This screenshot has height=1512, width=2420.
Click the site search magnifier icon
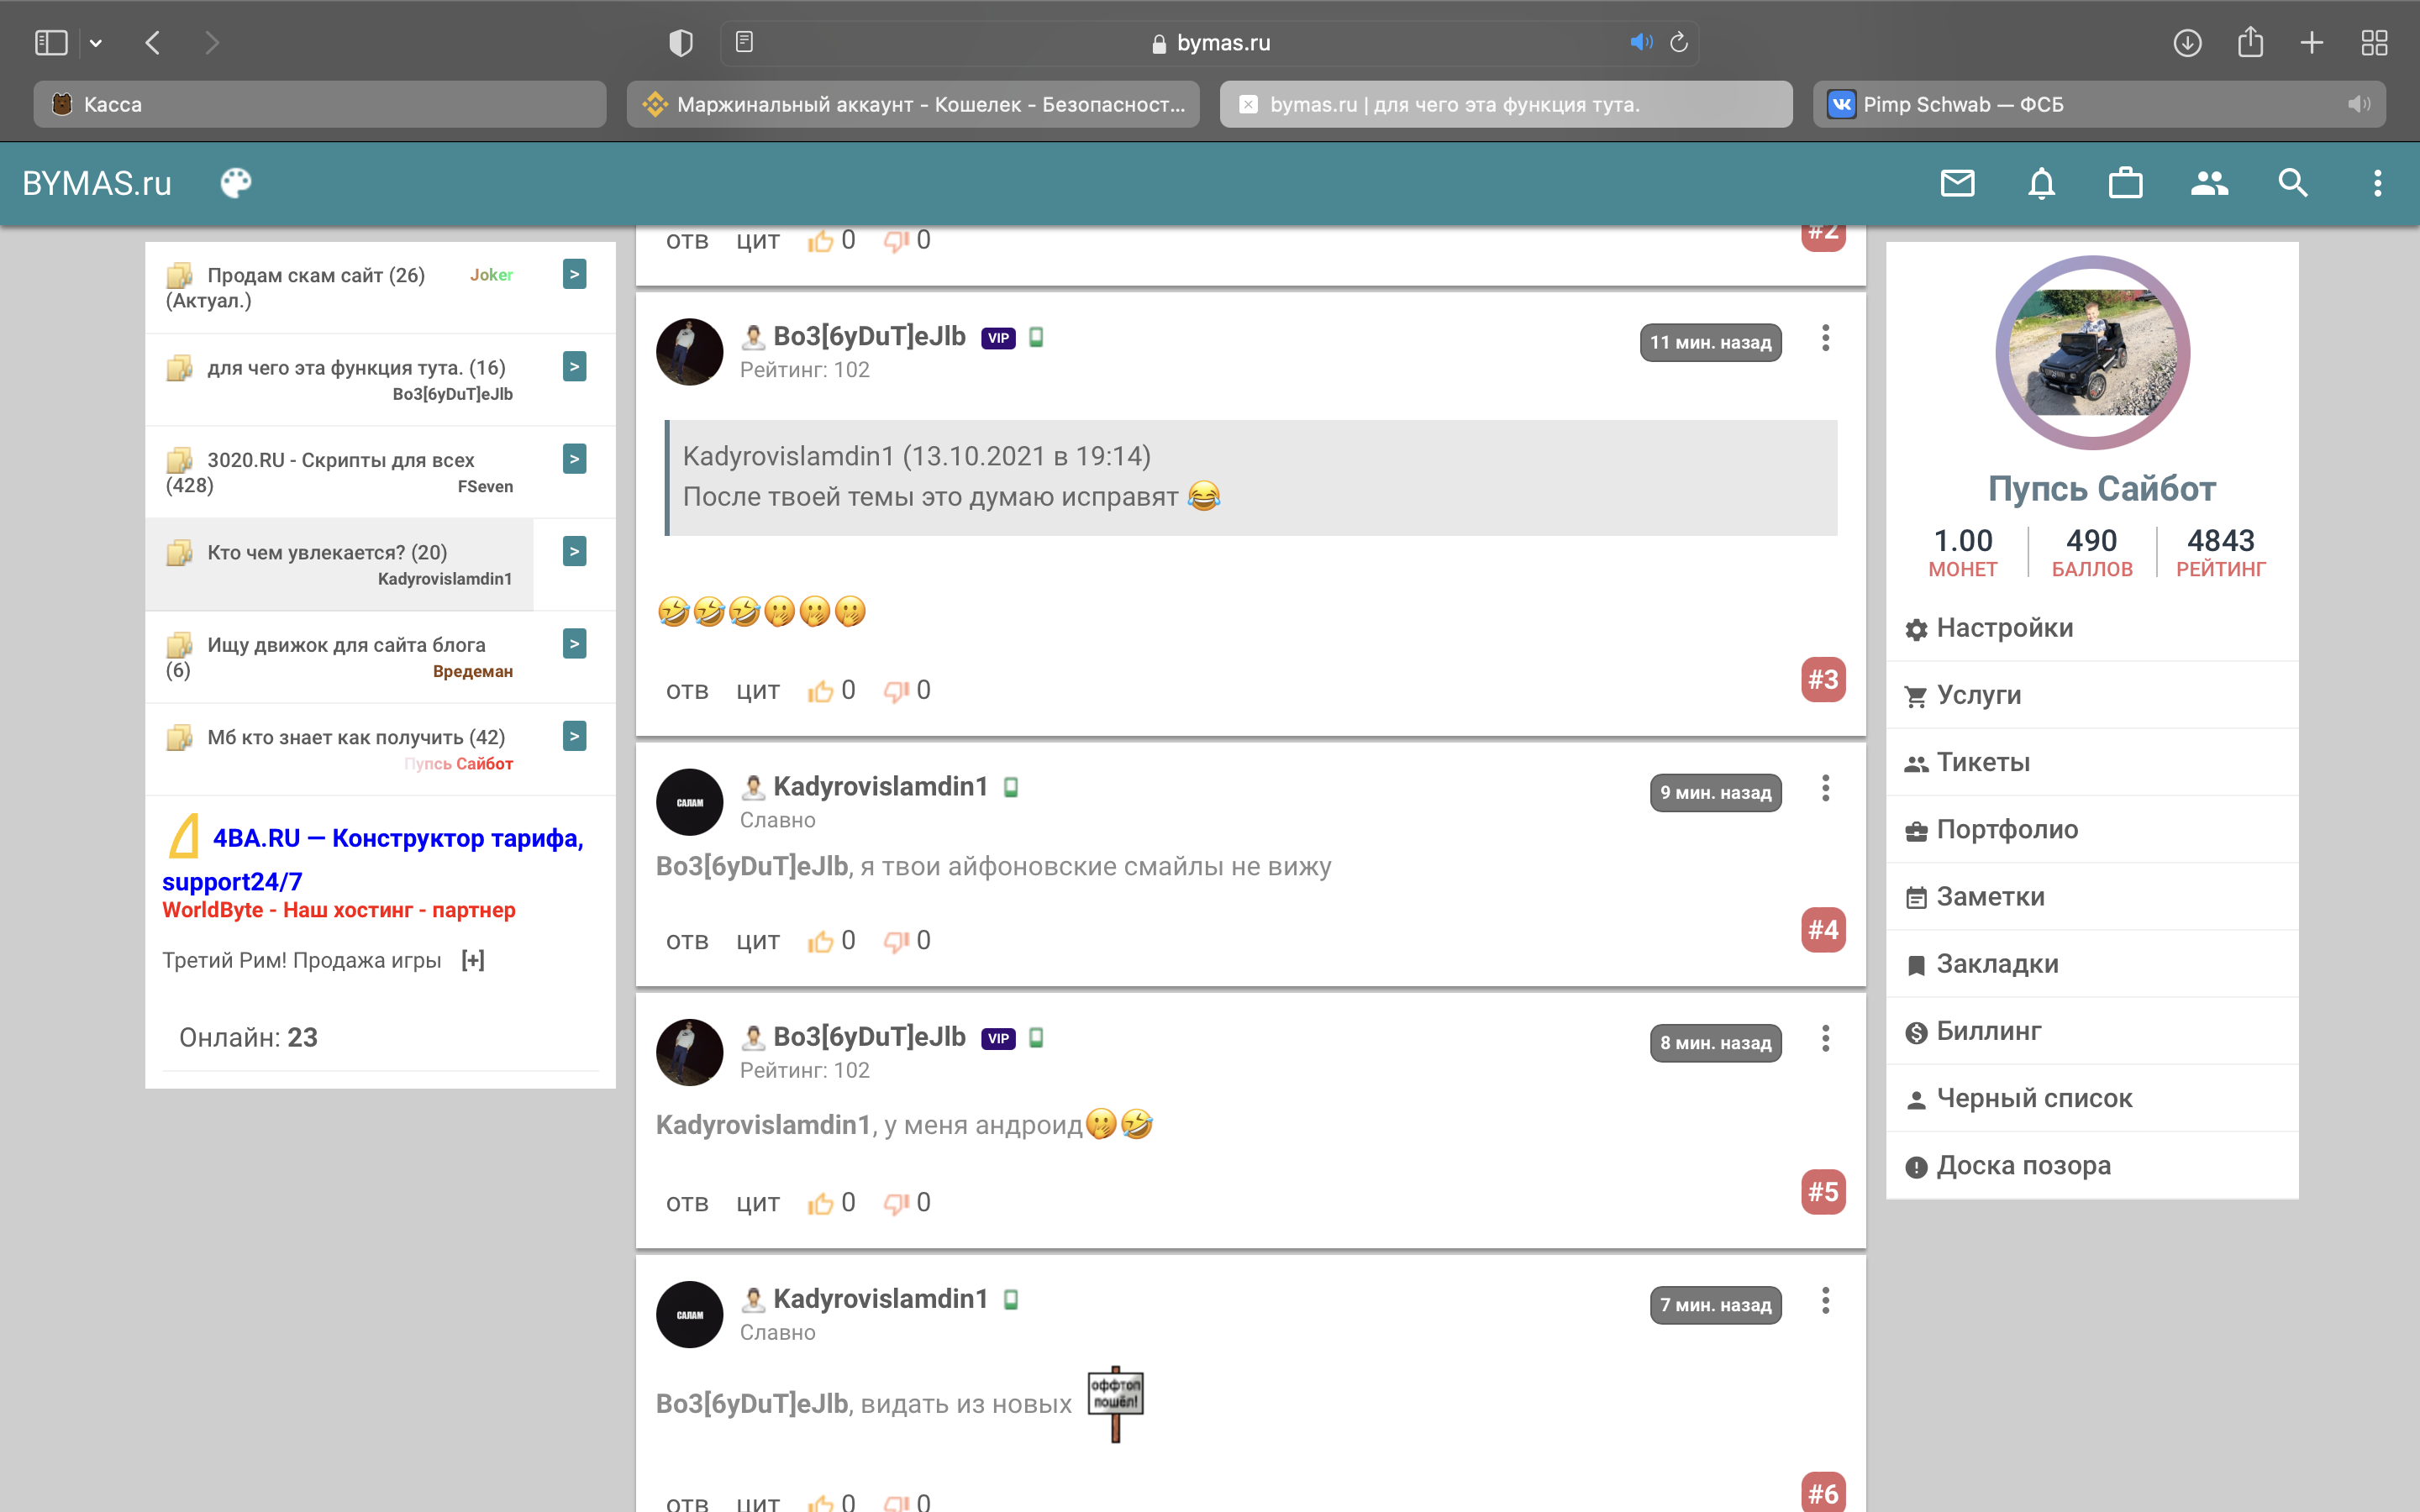point(2293,183)
